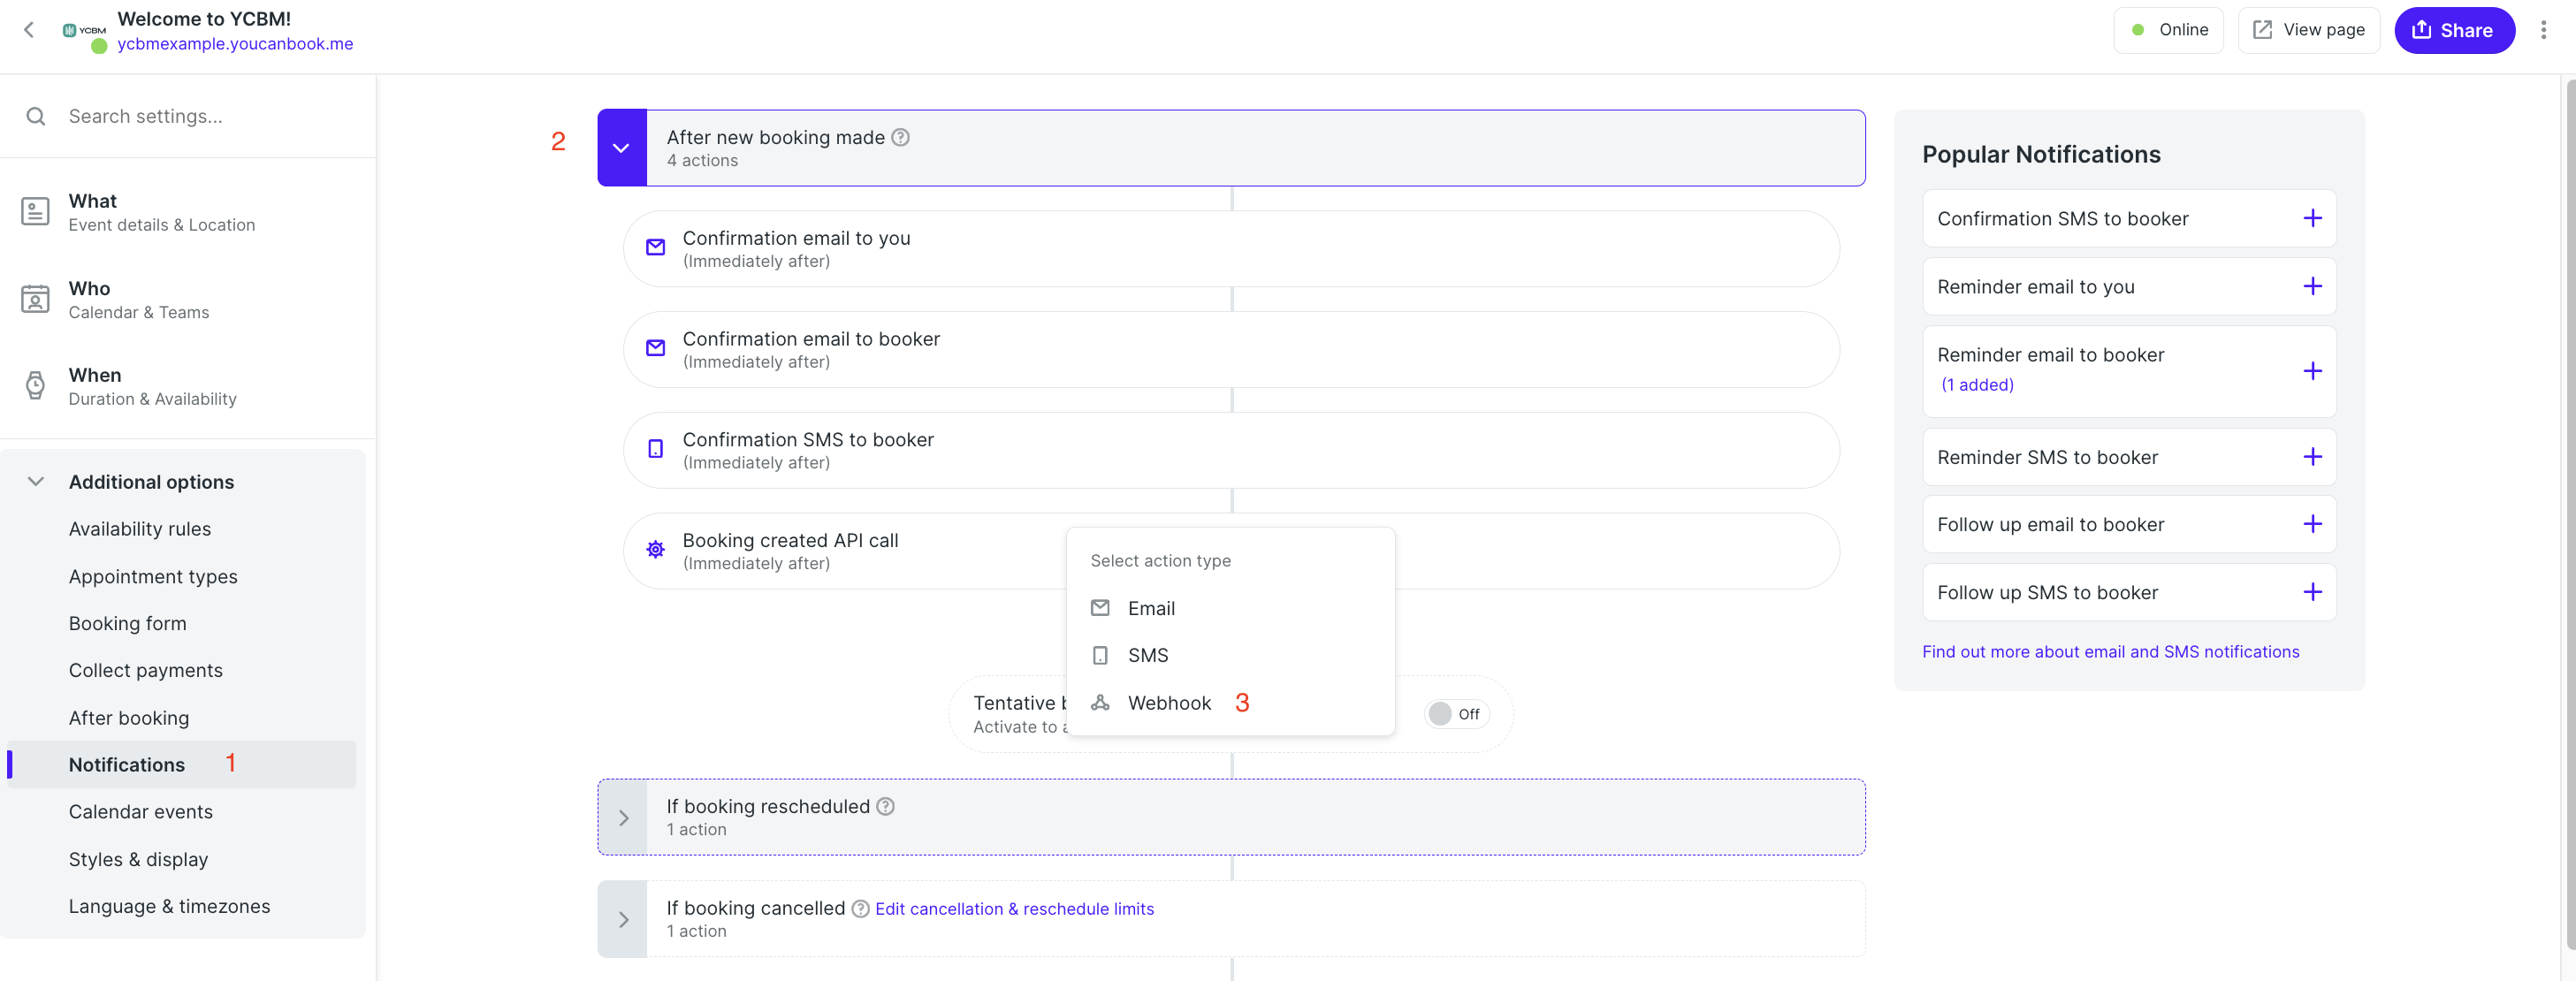Add Confirmation SMS to booker with plus
This screenshot has height=981, width=2576.
(x=2312, y=219)
